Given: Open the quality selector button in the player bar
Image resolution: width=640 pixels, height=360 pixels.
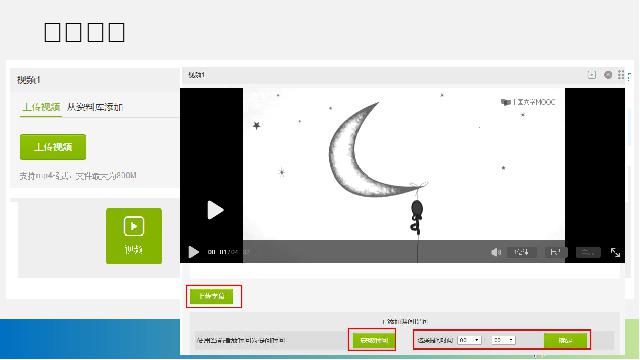Looking at the screenshot, I should [x=556, y=252].
